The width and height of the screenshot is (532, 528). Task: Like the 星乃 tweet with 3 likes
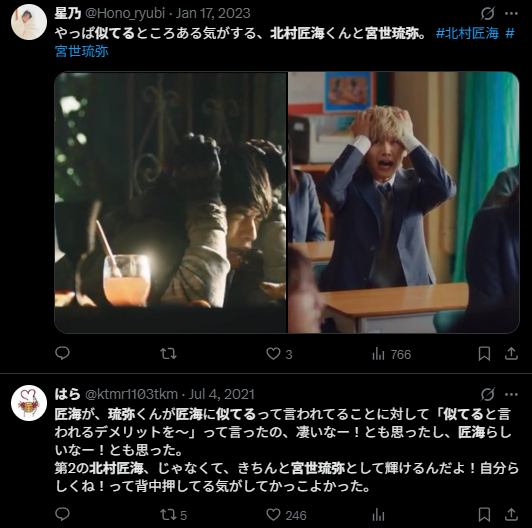[x=279, y=354]
